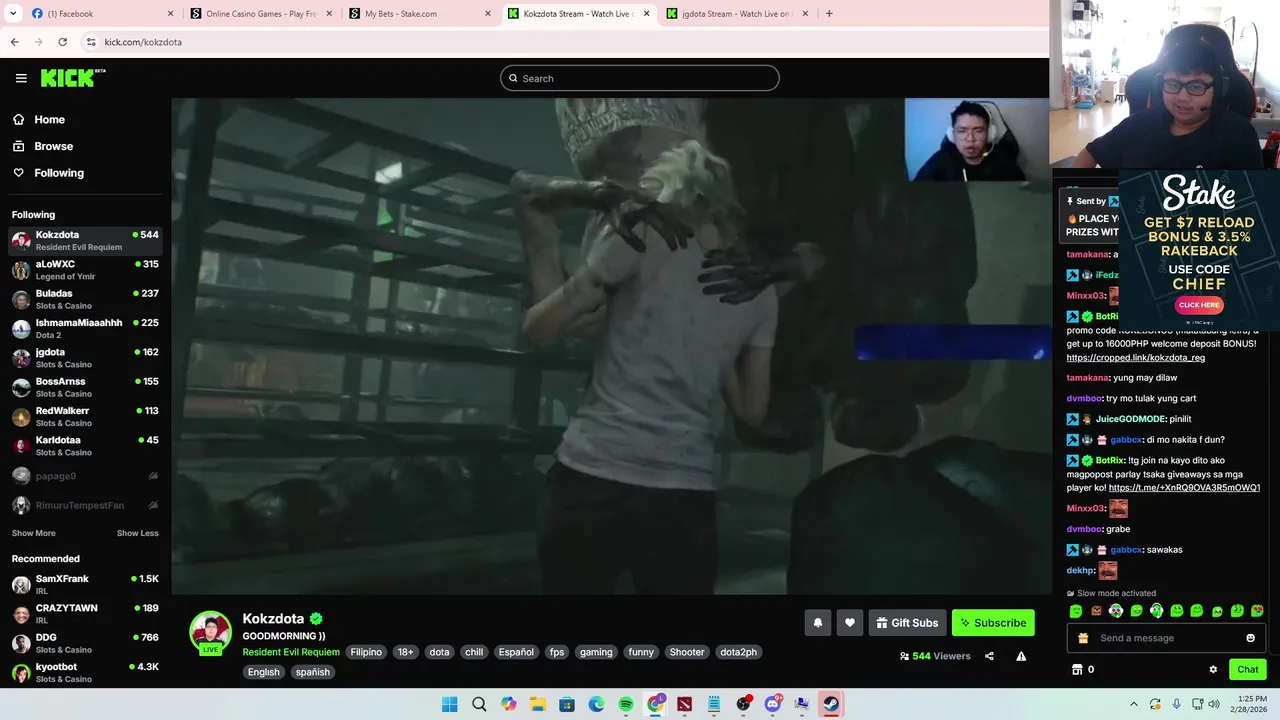Switch to My Bets - Stake.com tab

(420, 14)
